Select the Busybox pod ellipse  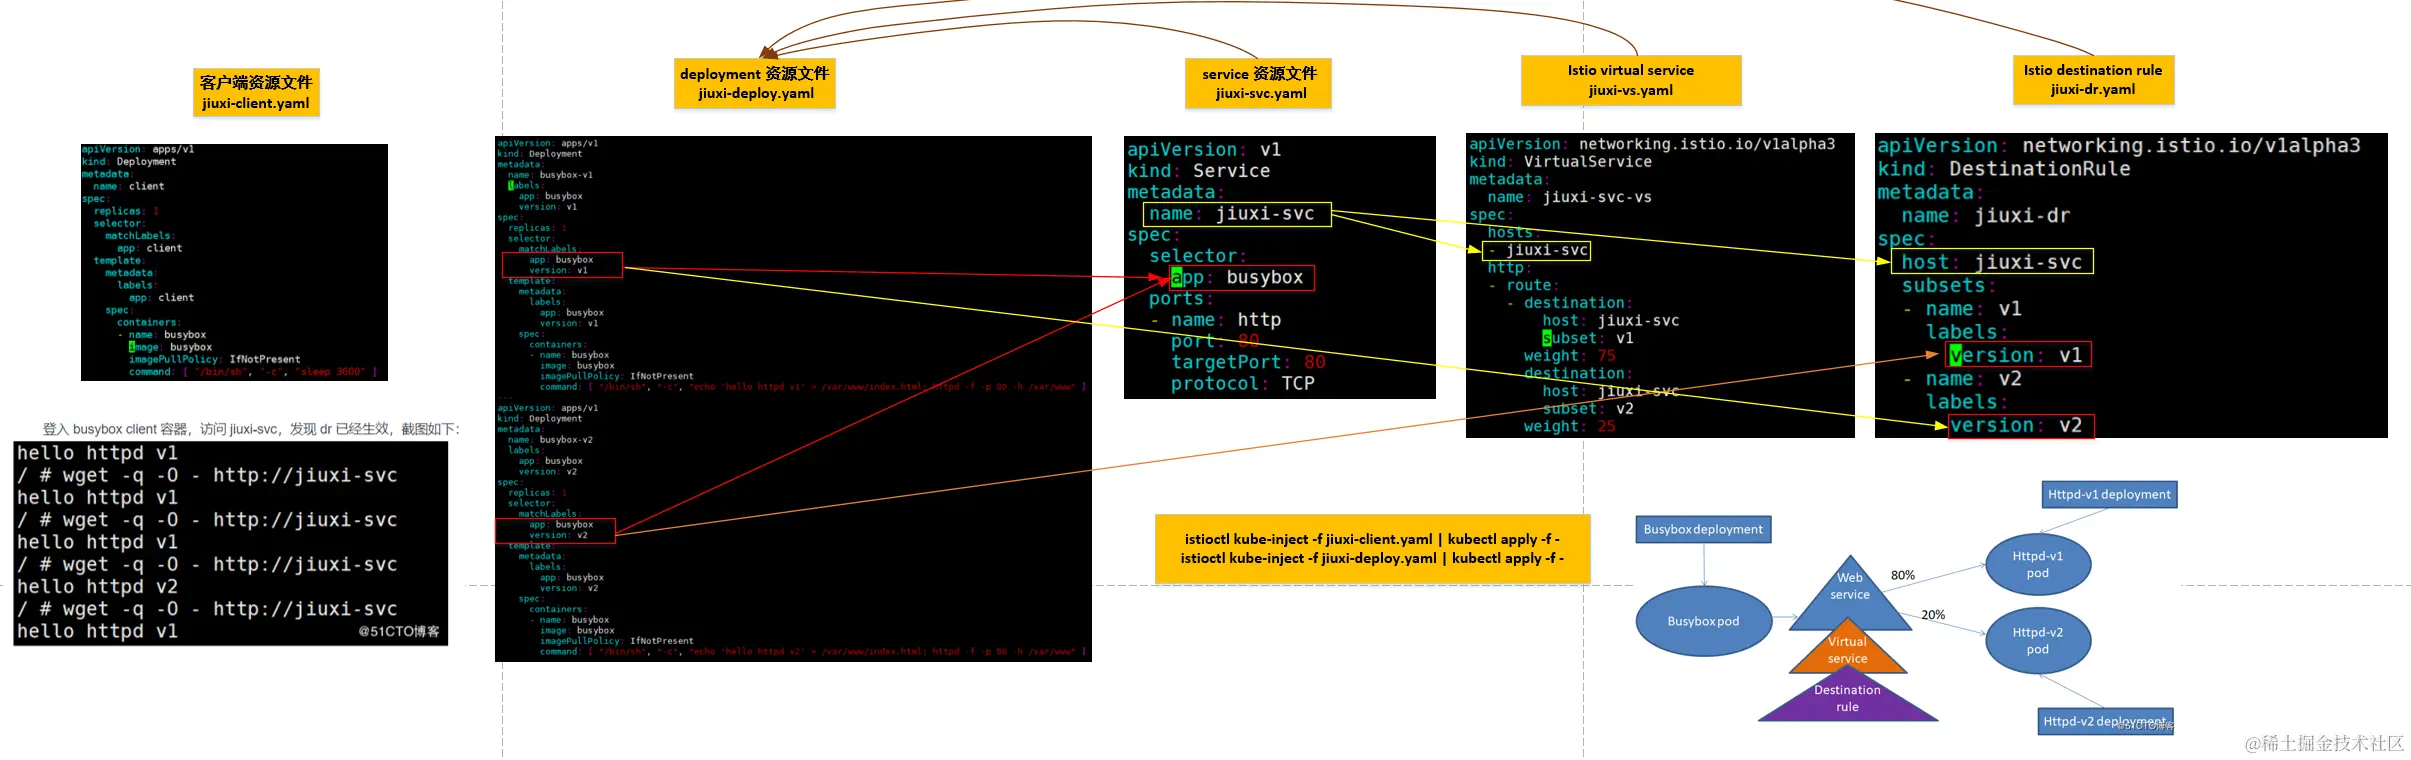click(1703, 621)
